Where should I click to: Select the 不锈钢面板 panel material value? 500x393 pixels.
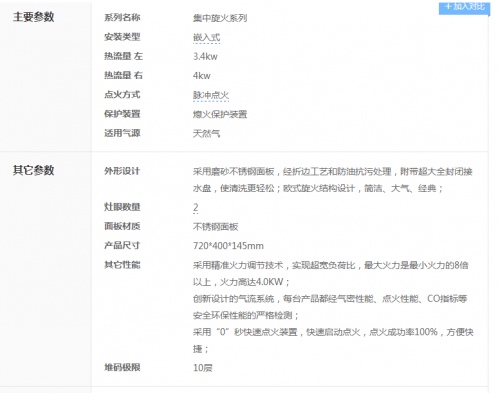(216, 227)
